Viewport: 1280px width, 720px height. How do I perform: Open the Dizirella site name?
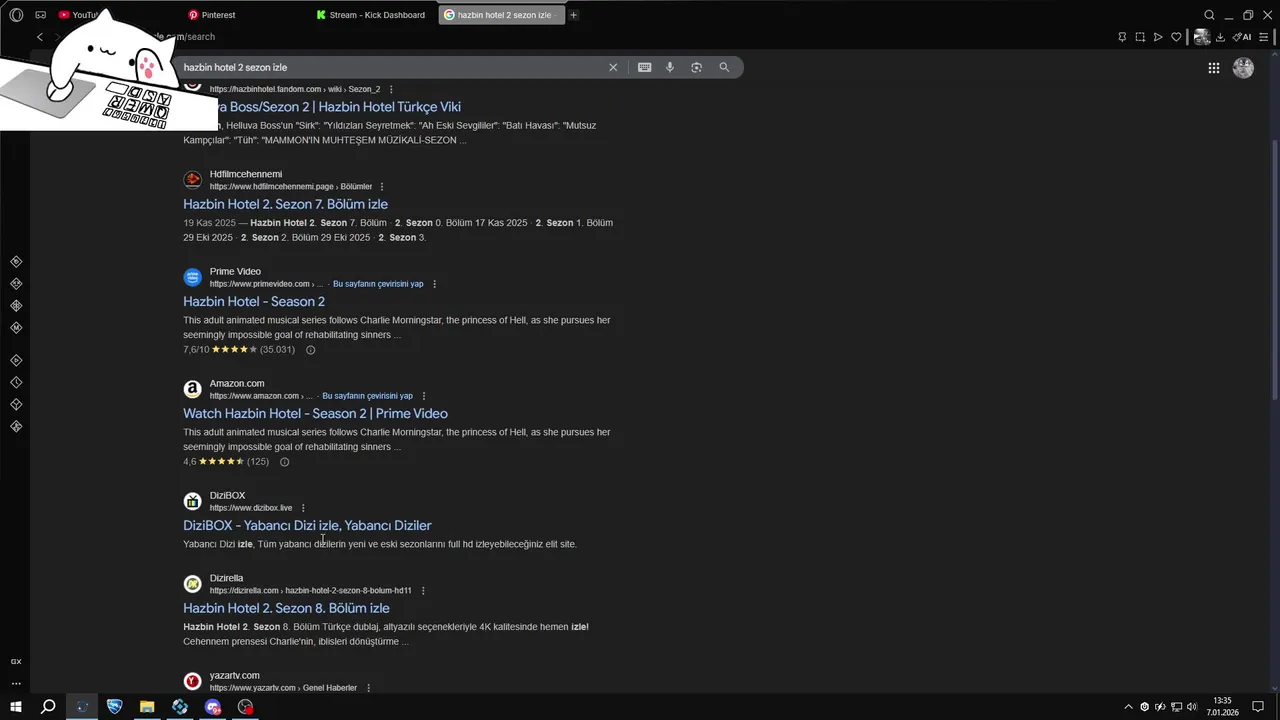pos(226,578)
